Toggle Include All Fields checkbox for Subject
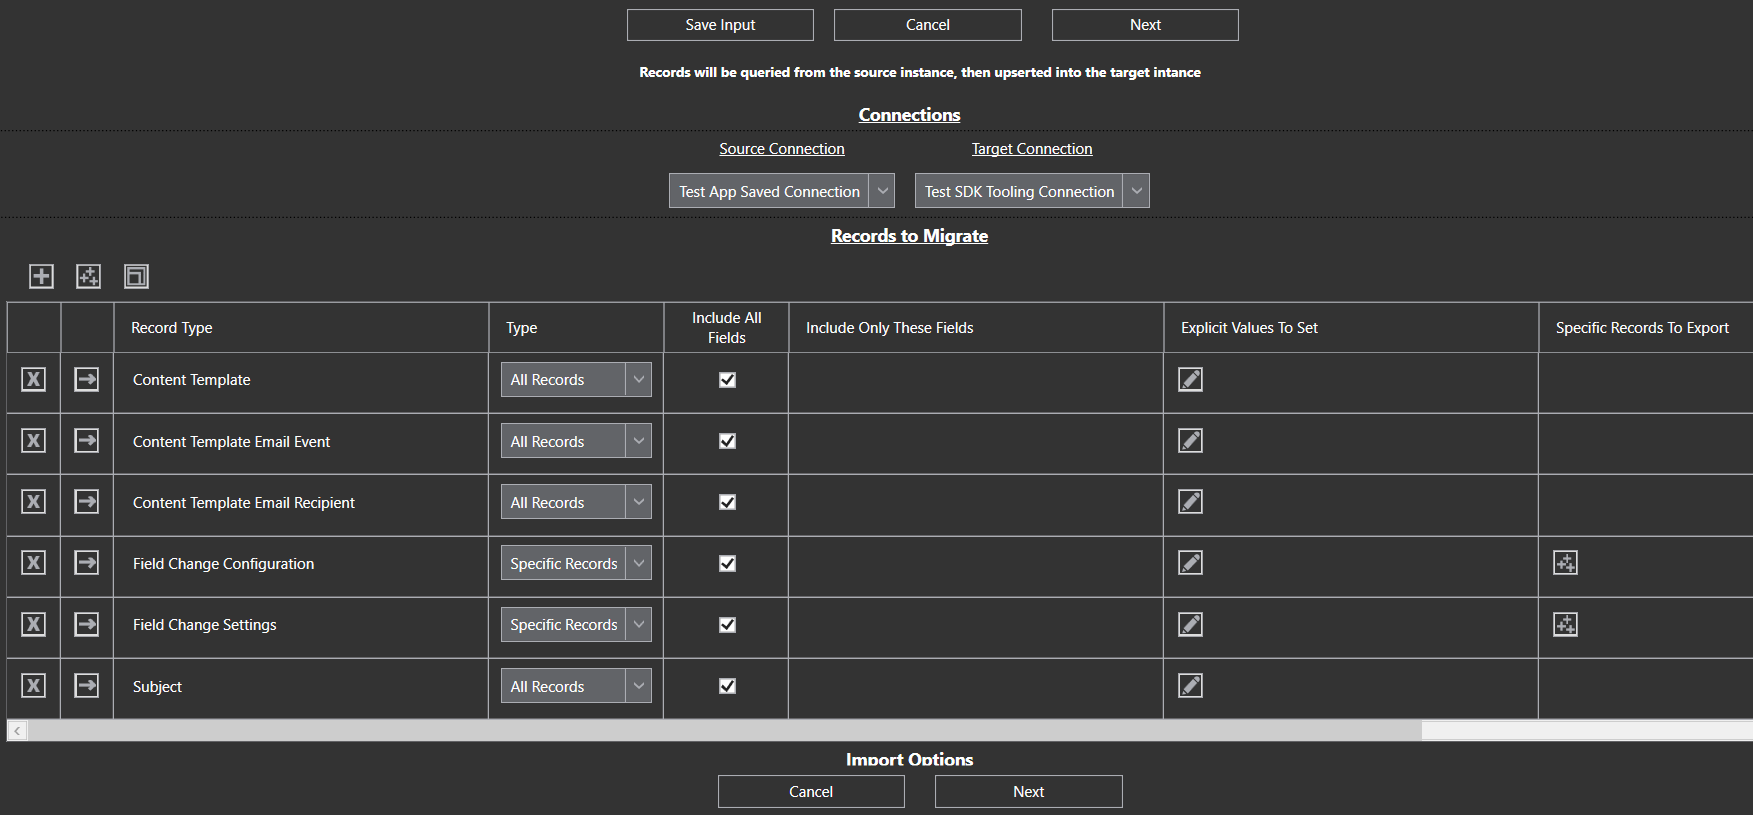Screen dimensions: 1753x815 727,686
